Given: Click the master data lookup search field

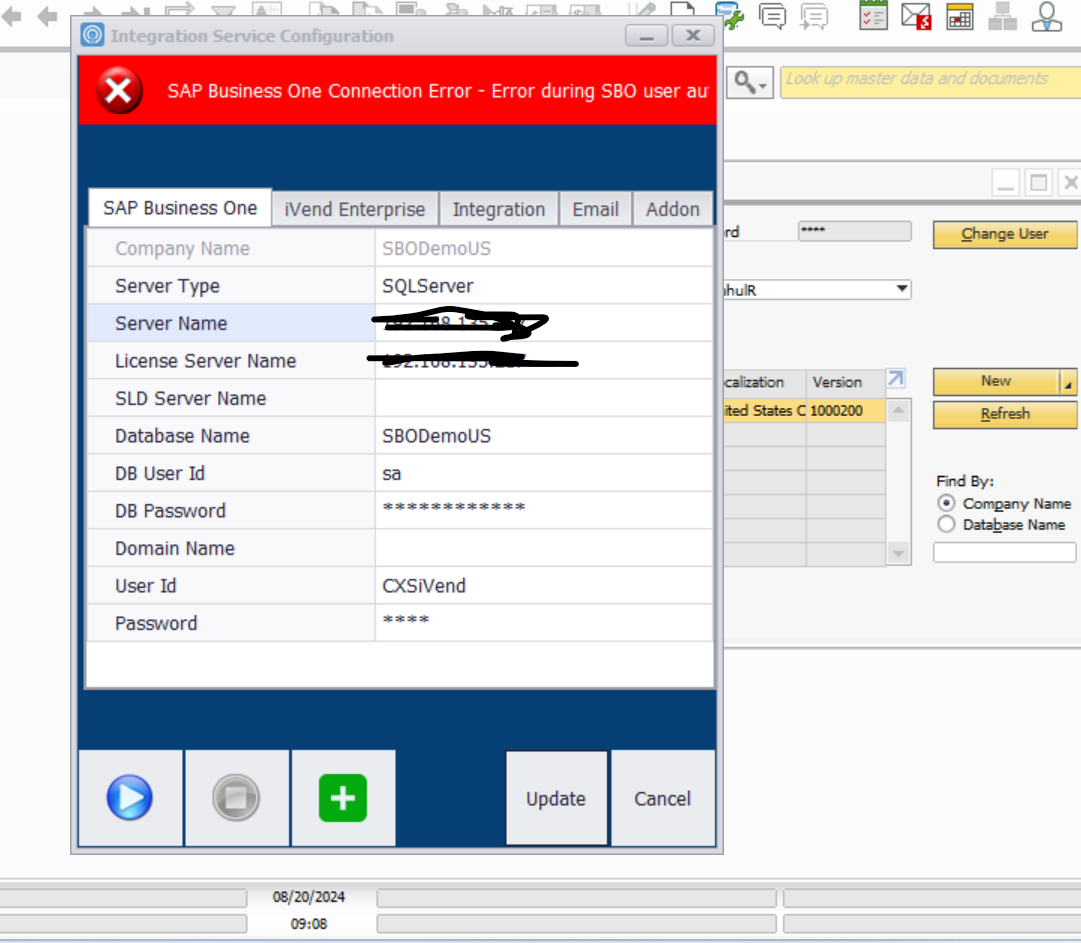Looking at the screenshot, I should [931, 83].
